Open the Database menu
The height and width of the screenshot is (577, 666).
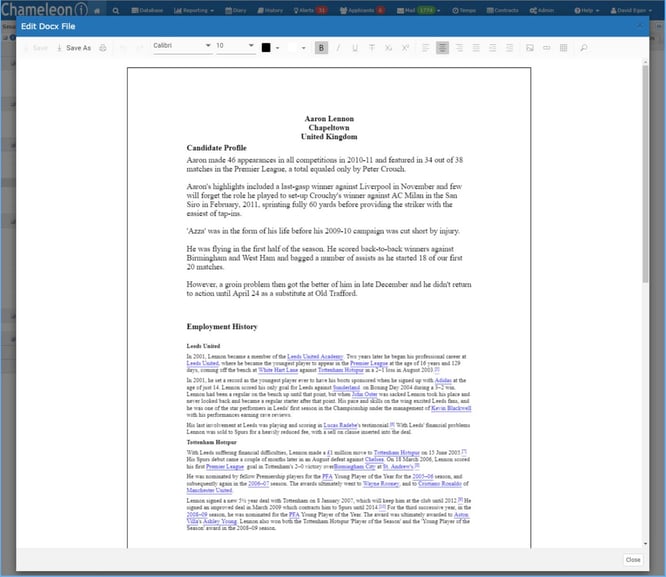(x=147, y=11)
